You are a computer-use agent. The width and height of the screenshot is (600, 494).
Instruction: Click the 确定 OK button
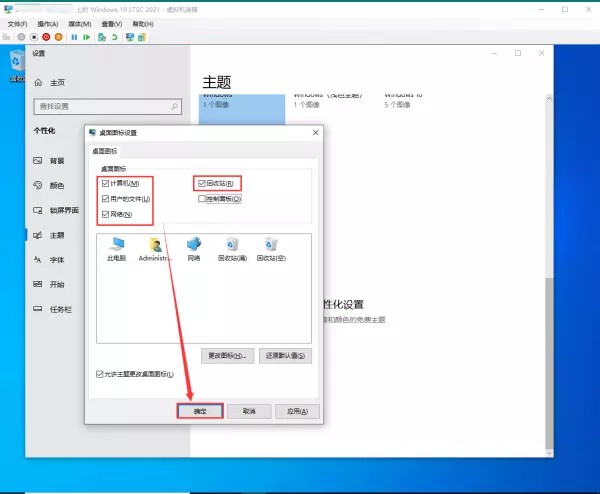[x=200, y=411]
